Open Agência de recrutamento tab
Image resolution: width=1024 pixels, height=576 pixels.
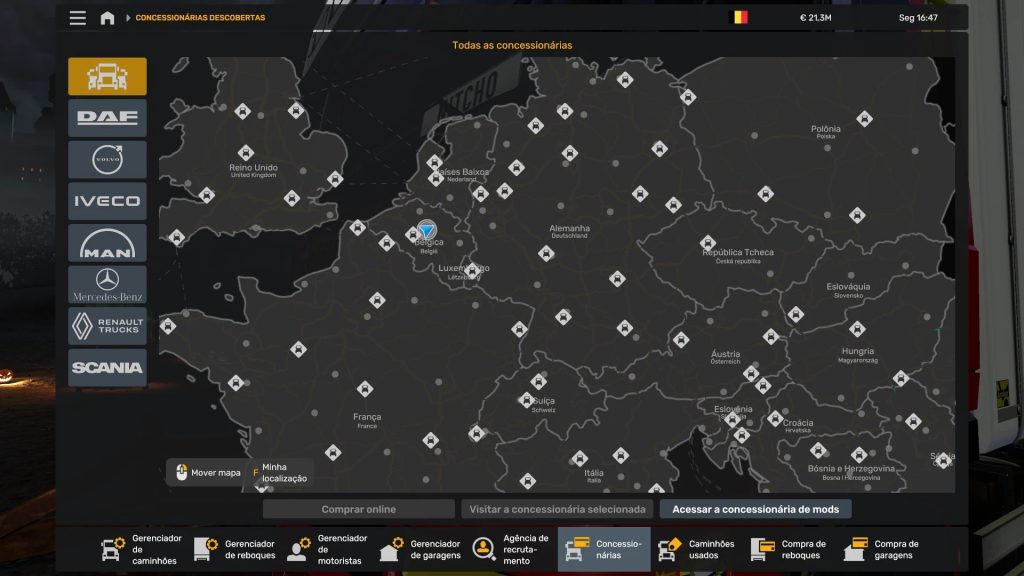click(x=513, y=549)
